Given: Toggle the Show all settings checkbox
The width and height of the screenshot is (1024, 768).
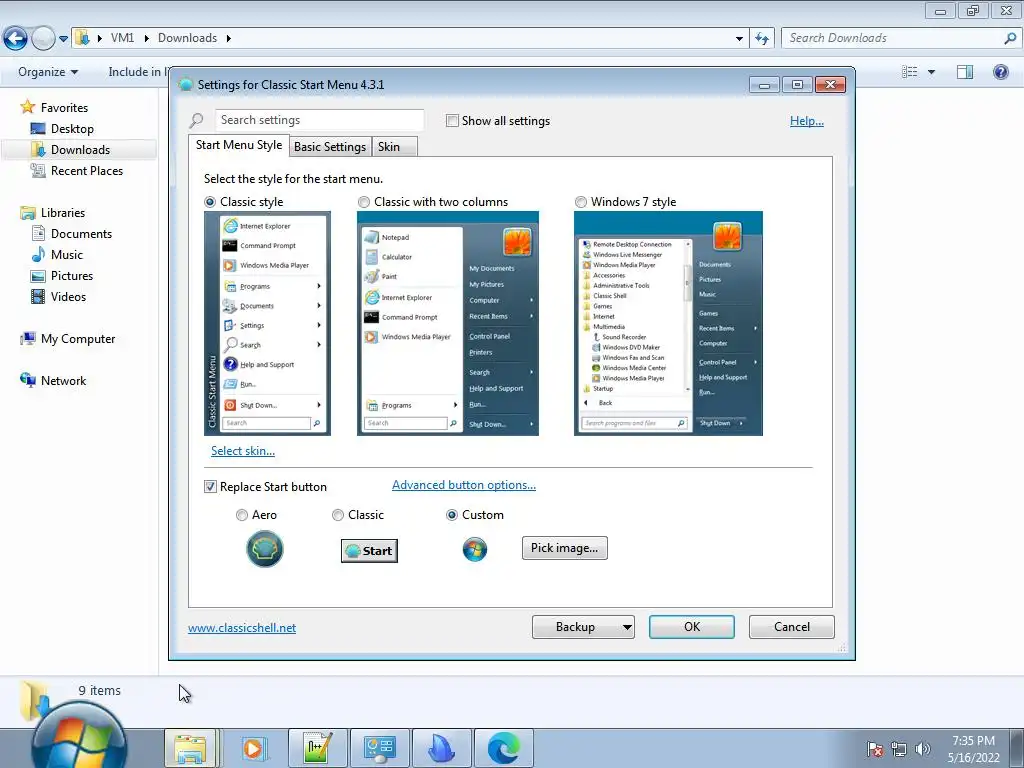Looking at the screenshot, I should pyautogui.click(x=452, y=121).
